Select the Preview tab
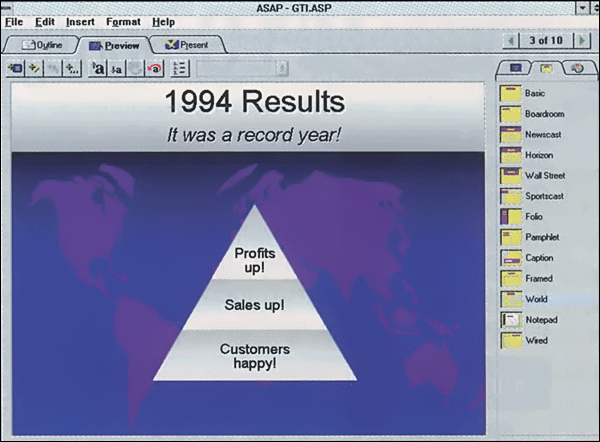Screen dimensions: 600x442 coord(114,46)
